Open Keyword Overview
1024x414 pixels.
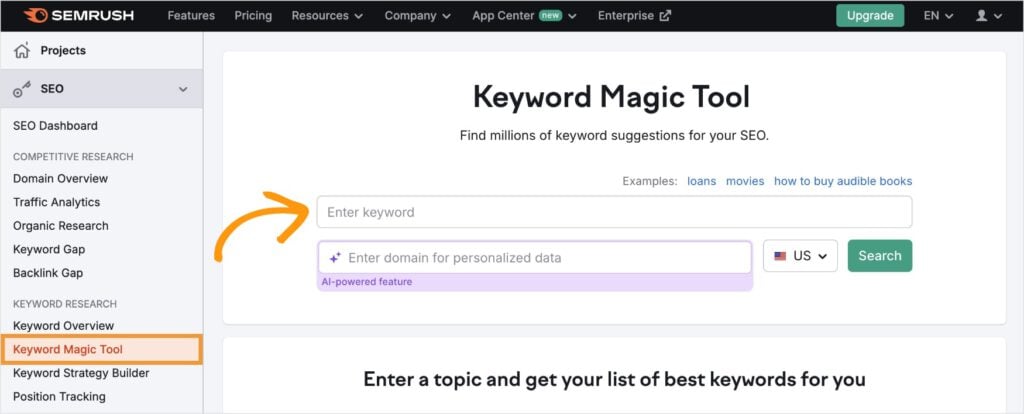pyautogui.click(x=63, y=325)
